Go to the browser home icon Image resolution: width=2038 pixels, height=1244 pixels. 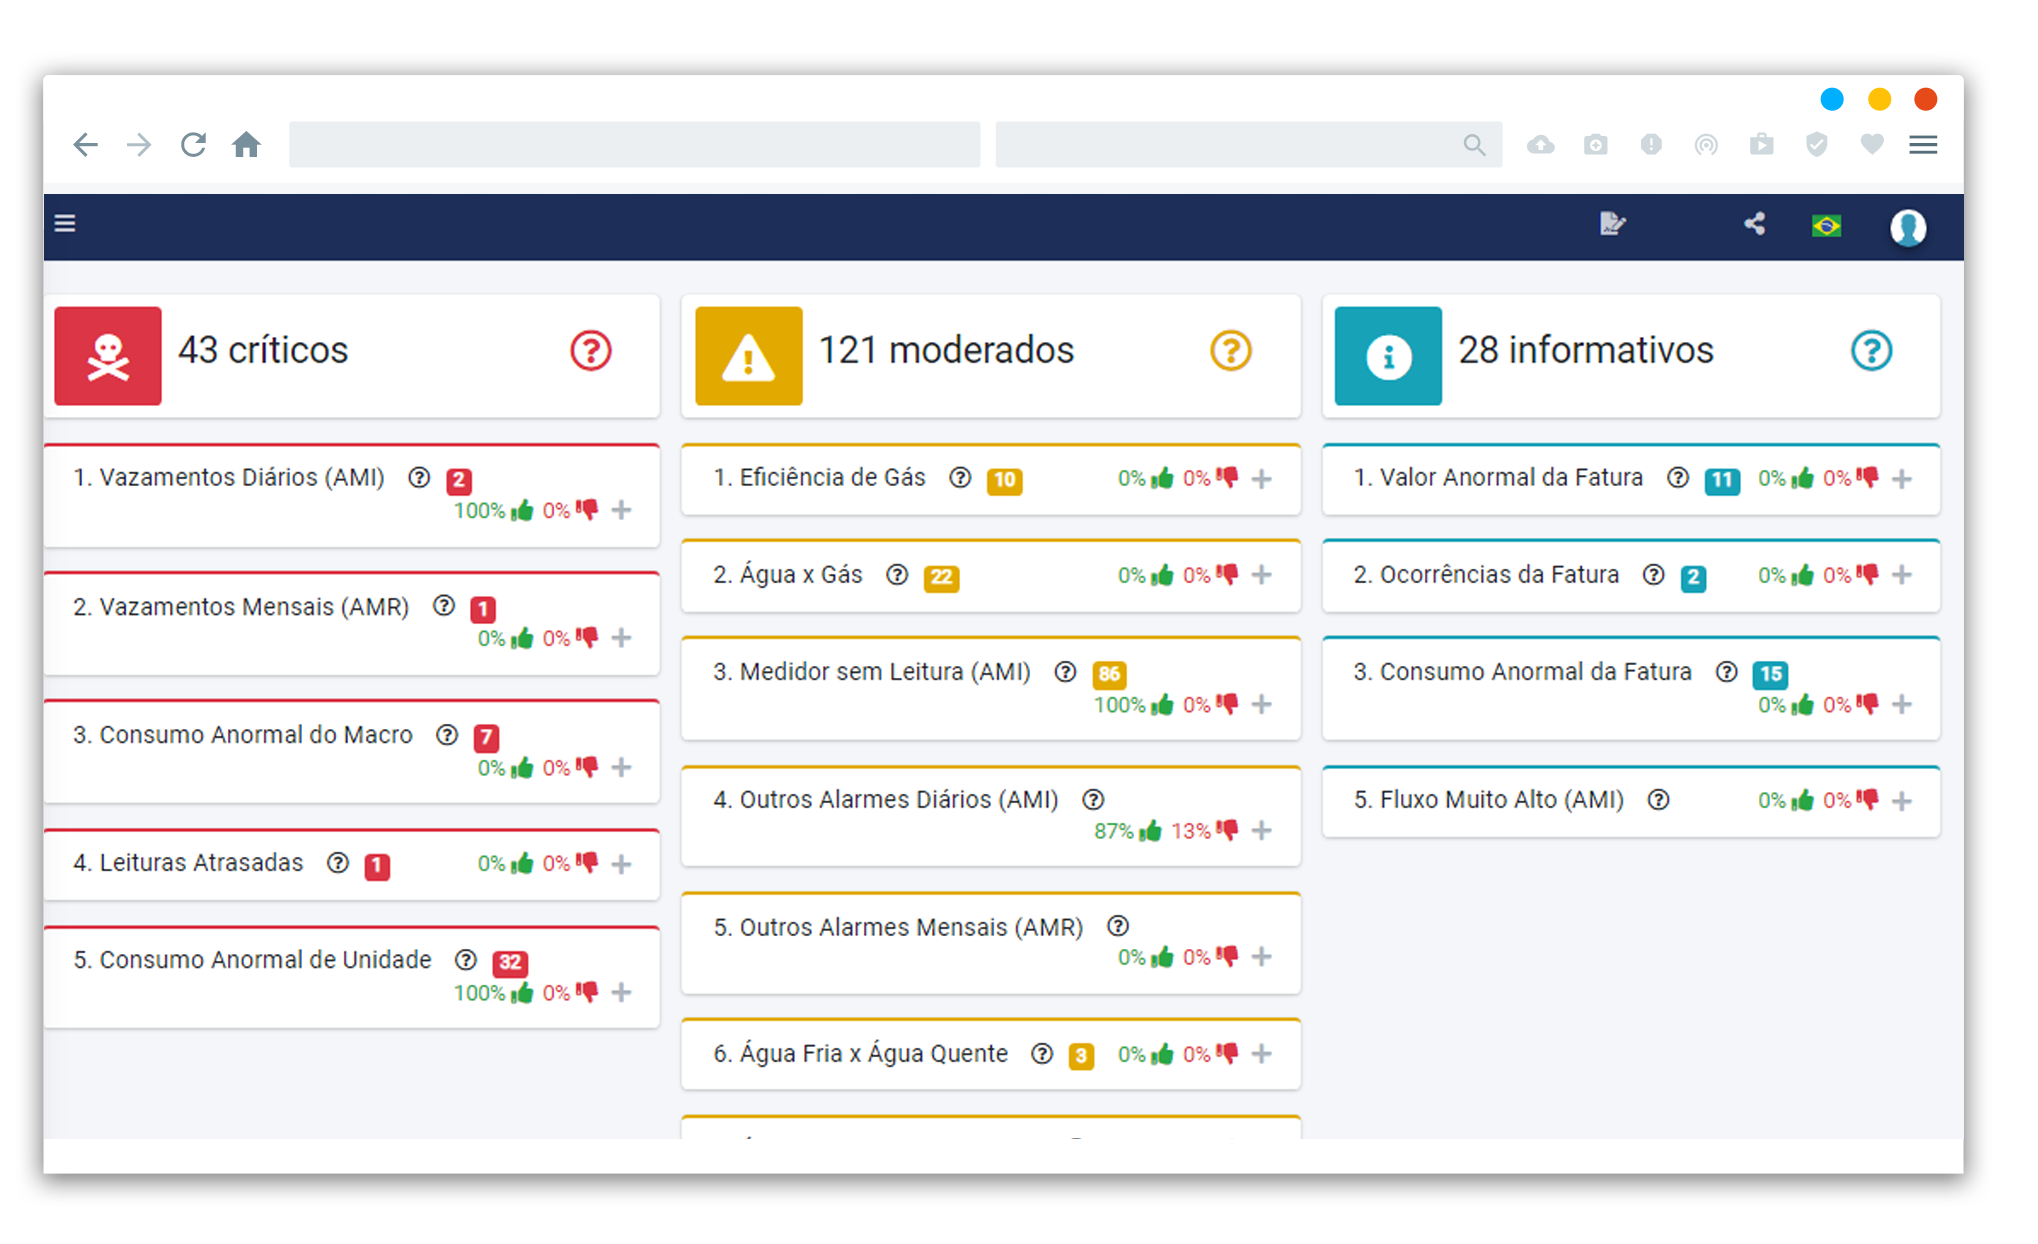click(246, 145)
